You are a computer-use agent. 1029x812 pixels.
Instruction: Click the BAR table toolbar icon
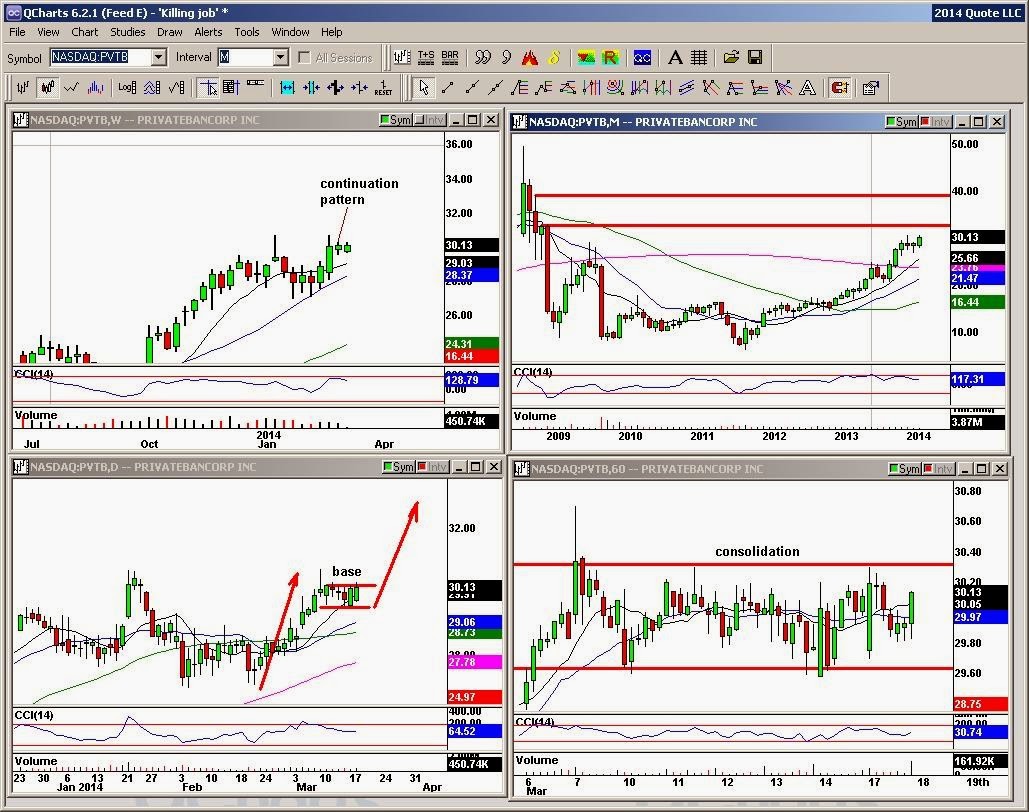point(450,58)
